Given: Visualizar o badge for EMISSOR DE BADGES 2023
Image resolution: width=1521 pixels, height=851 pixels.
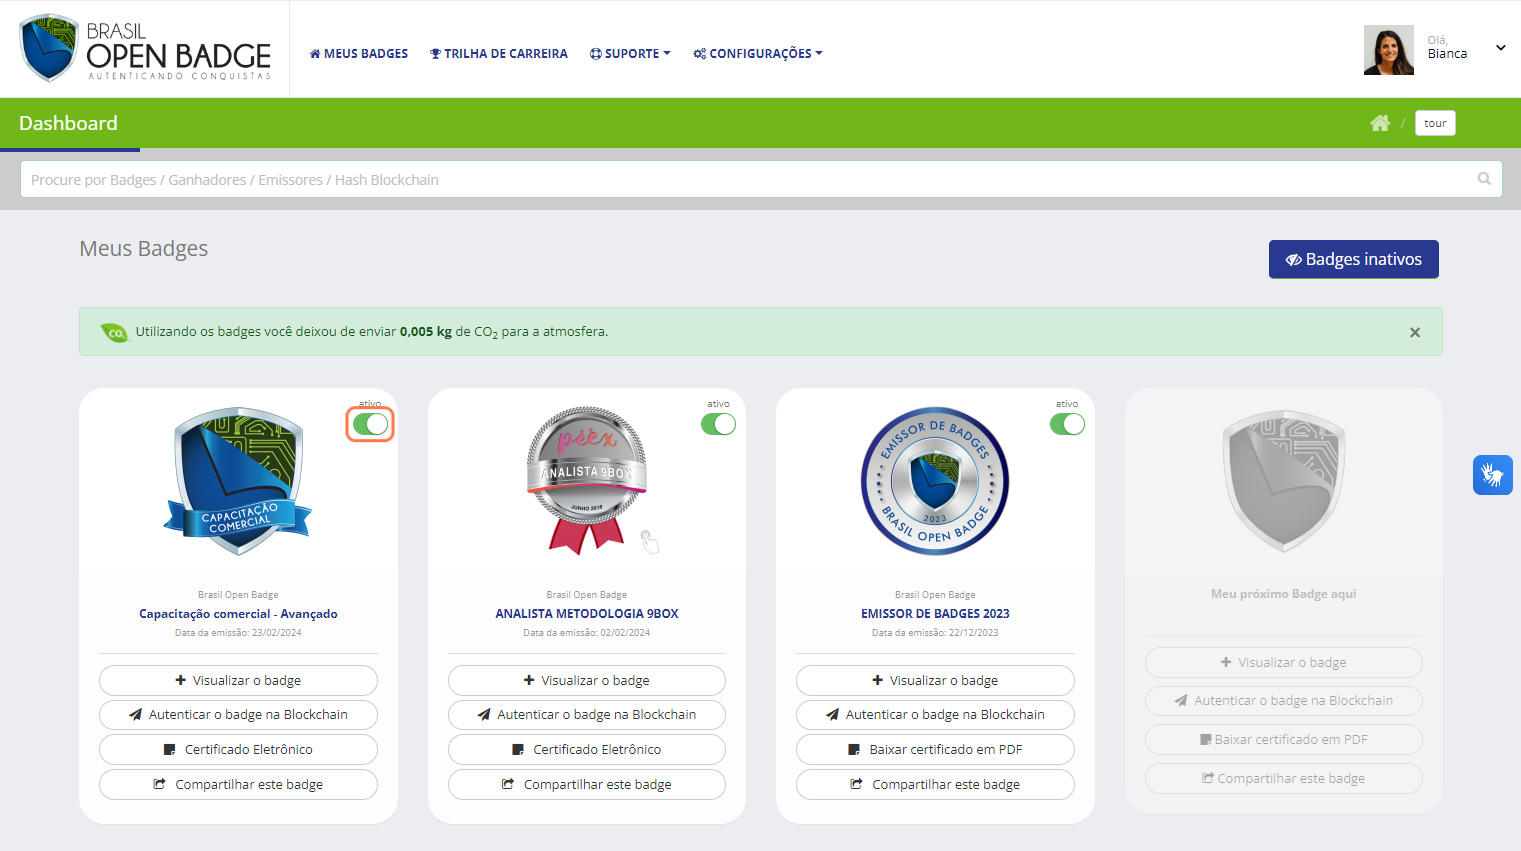Looking at the screenshot, I should 935,680.
